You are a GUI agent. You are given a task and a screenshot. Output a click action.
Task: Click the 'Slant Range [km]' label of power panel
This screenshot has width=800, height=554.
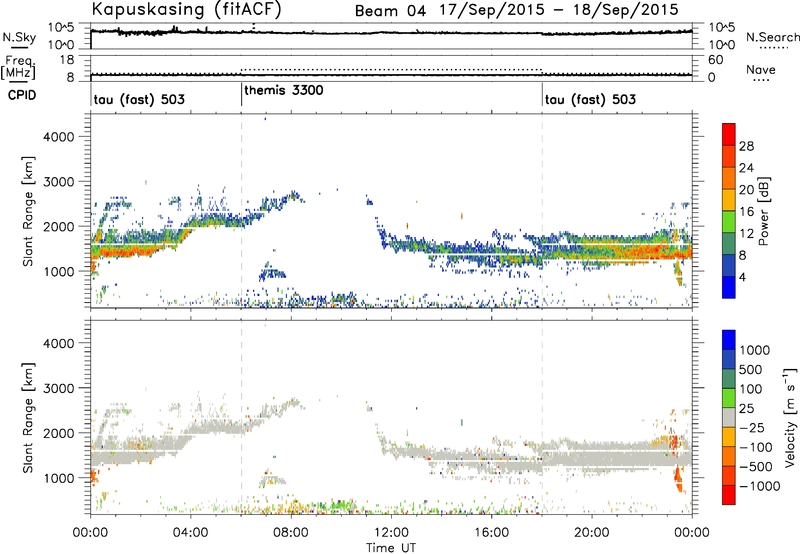click(x=28, y=211)
